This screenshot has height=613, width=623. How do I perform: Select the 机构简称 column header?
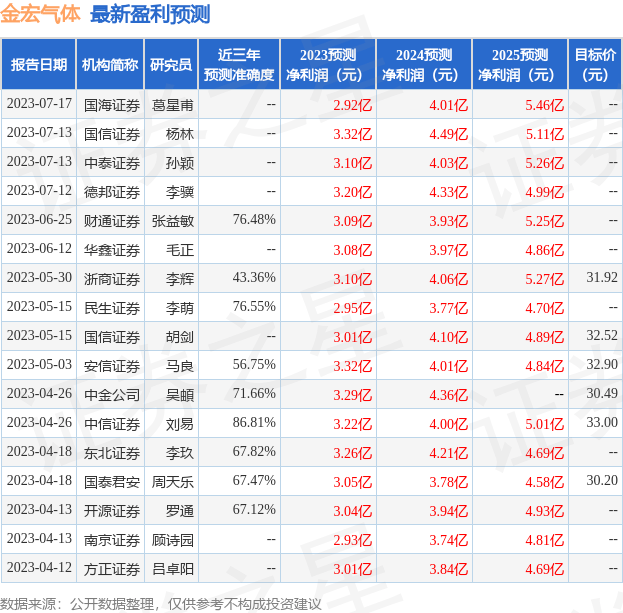(110, 64)
